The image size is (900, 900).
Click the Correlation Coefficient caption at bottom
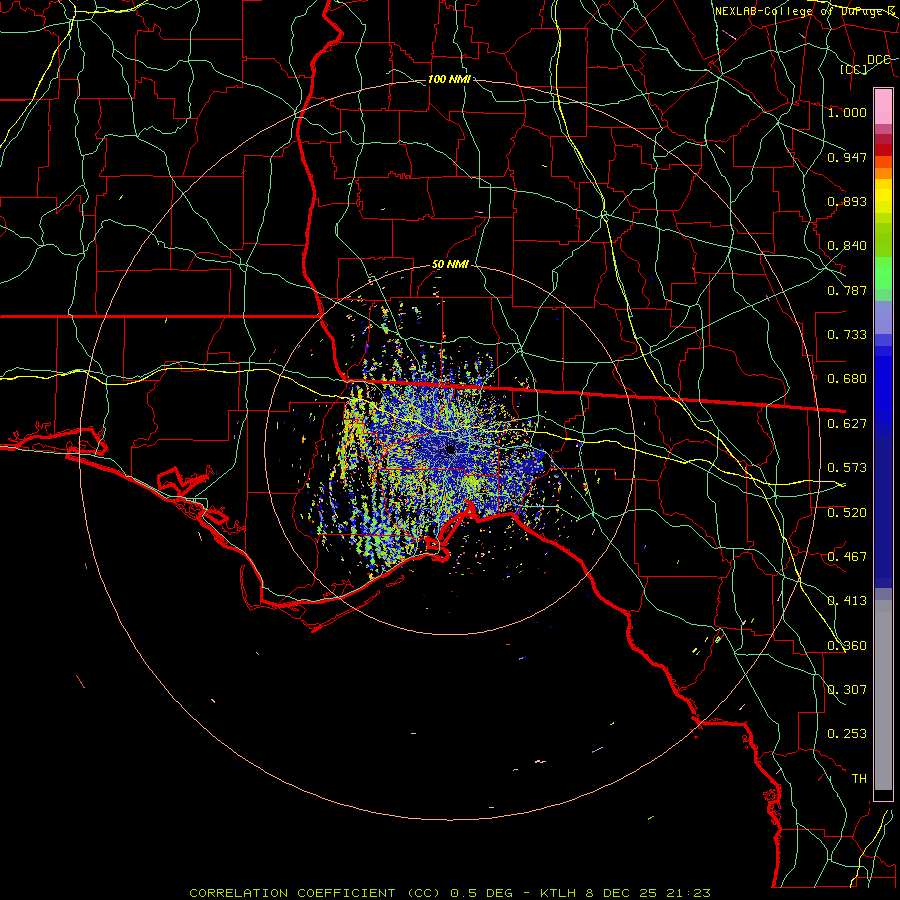pos(450,893)
